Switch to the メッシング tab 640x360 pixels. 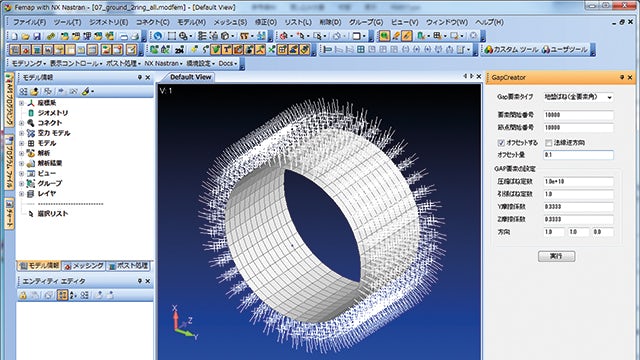(84, 266)
